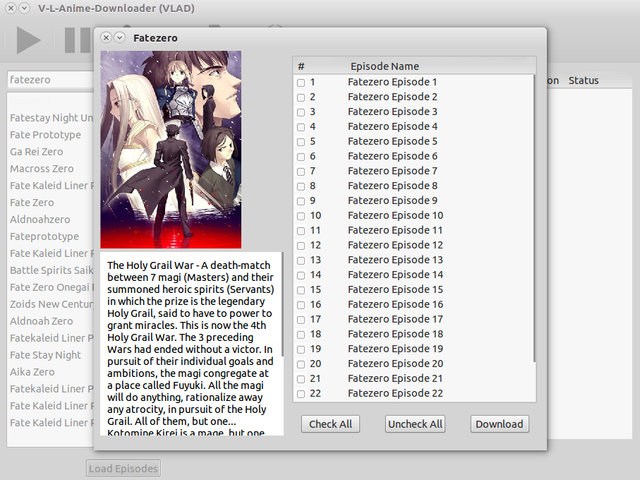
Task: Minimize the Fatezero dialog with the arrow button
Action: pyautogui.click(x=119, y=38)
